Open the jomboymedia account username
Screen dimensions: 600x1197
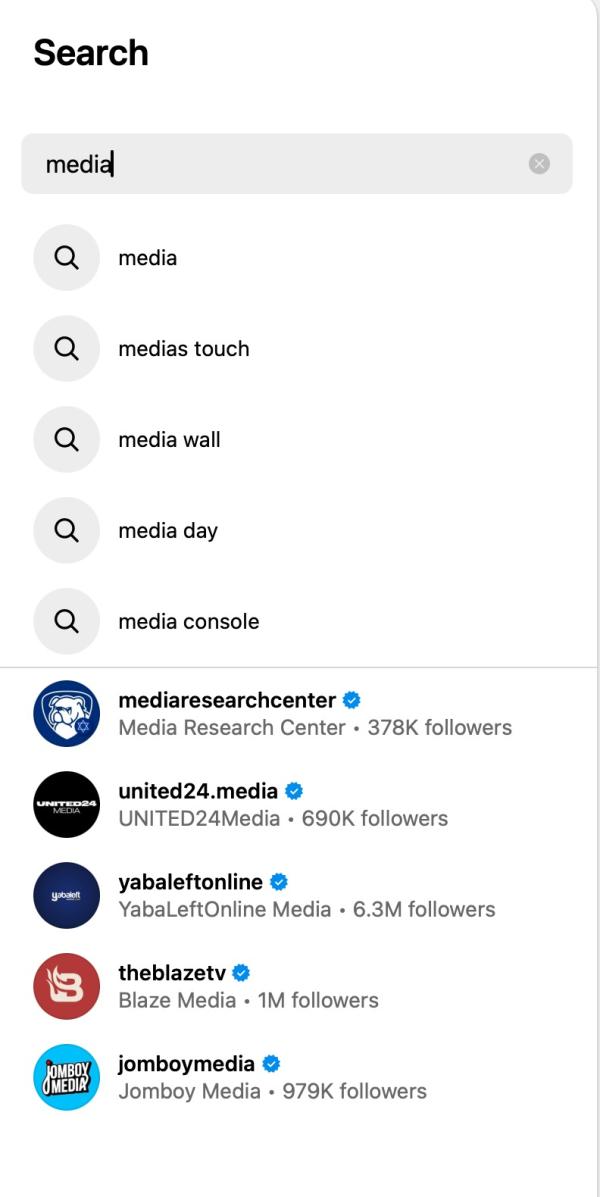[186, 1064]
